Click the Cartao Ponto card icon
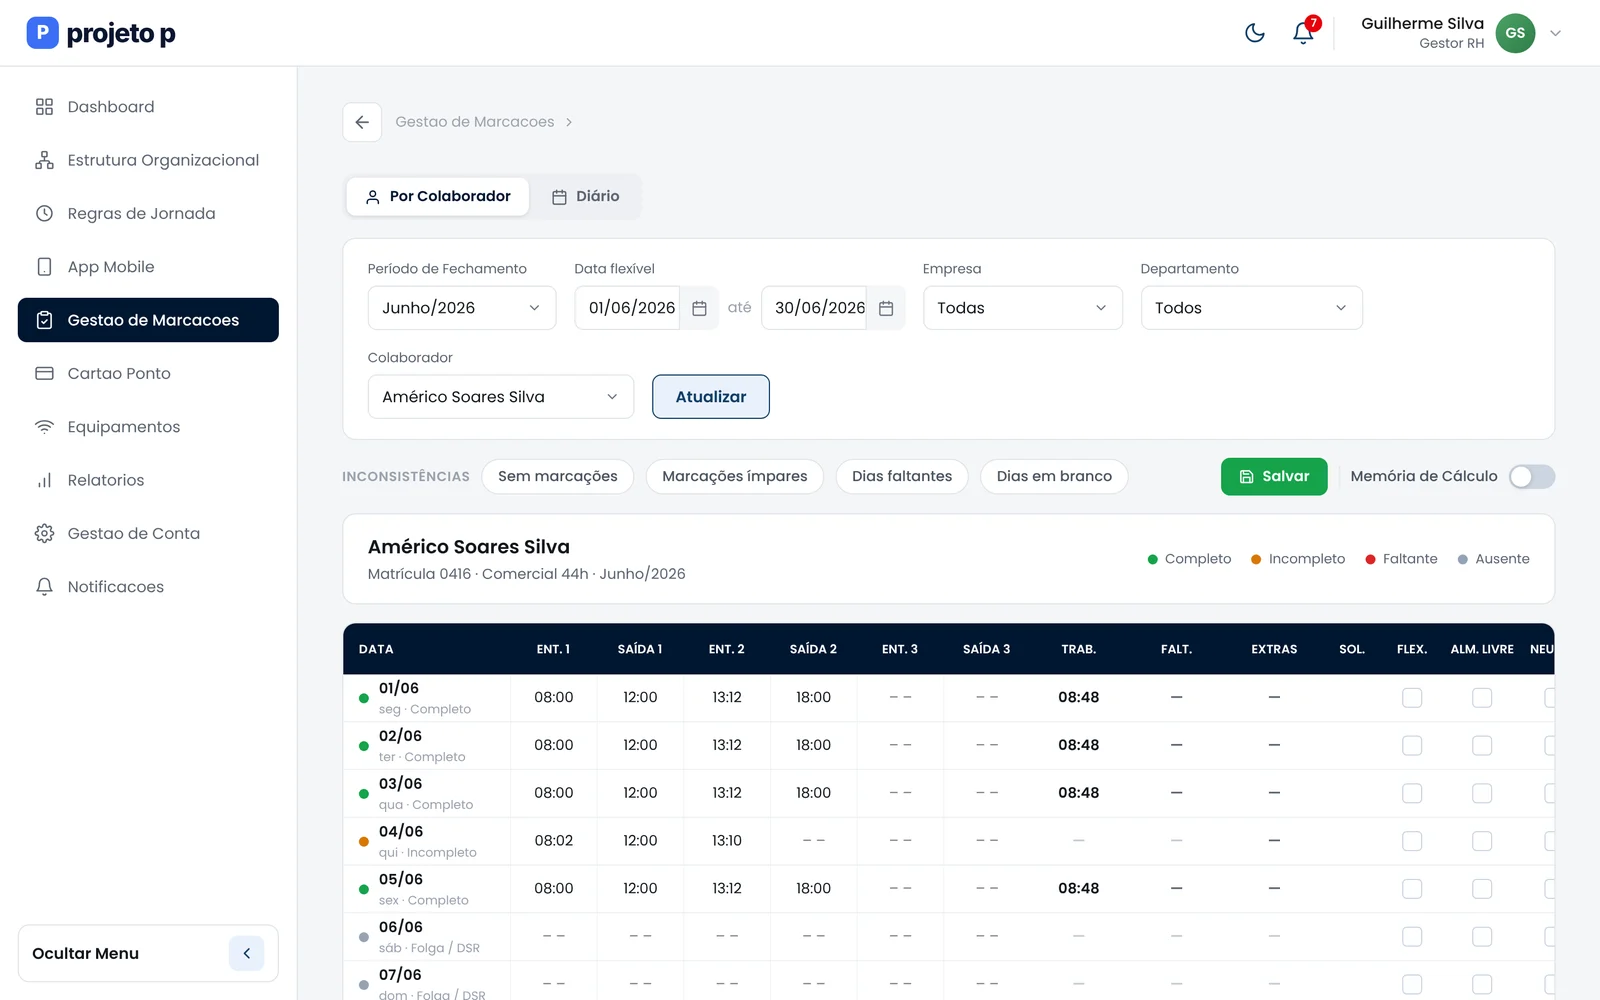1600x1000 pixels. point(44,373)
